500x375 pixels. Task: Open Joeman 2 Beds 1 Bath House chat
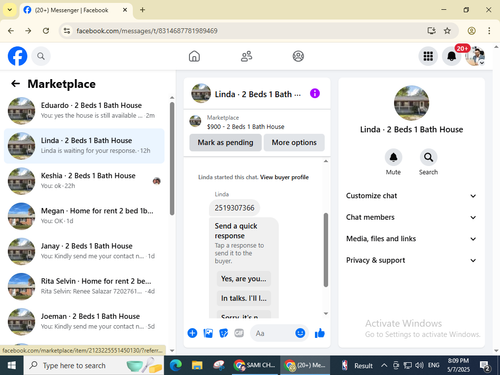tap(84, 322)
